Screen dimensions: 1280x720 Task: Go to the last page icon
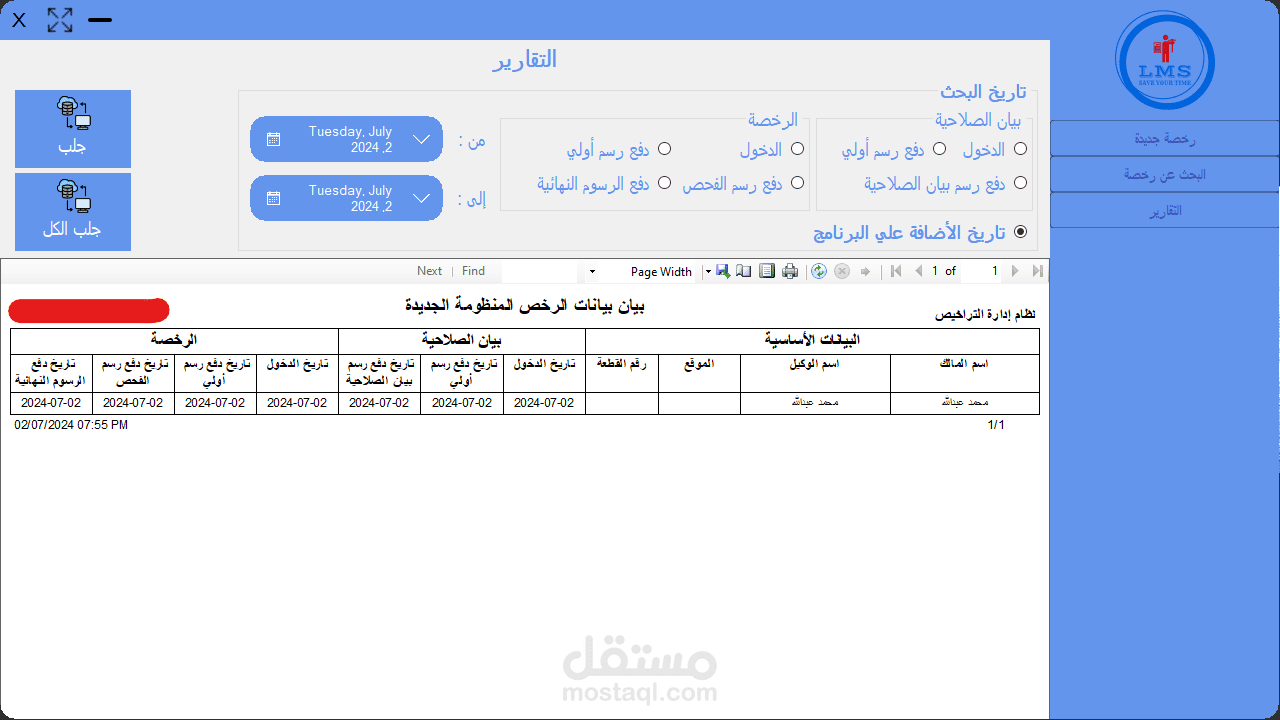coord(1038,271)
